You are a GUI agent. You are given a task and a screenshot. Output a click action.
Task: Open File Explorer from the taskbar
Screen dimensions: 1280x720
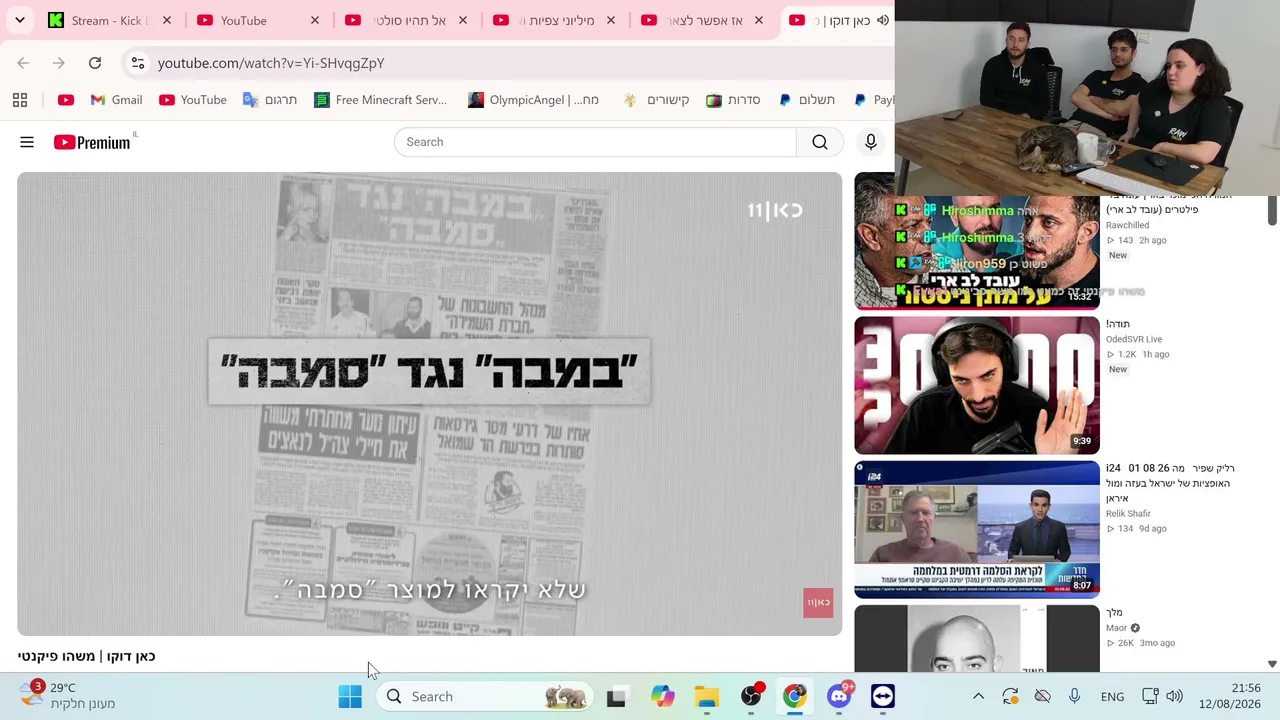(x=707, y=696)
